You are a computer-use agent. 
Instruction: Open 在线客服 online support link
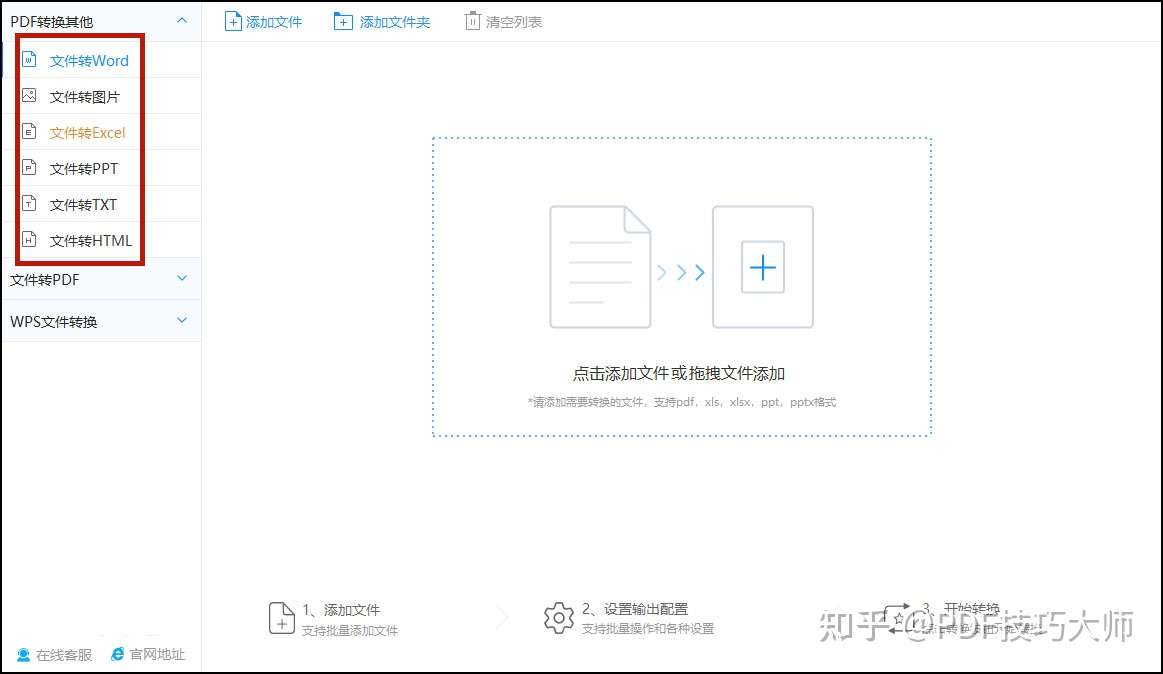[x=54, y=655]
